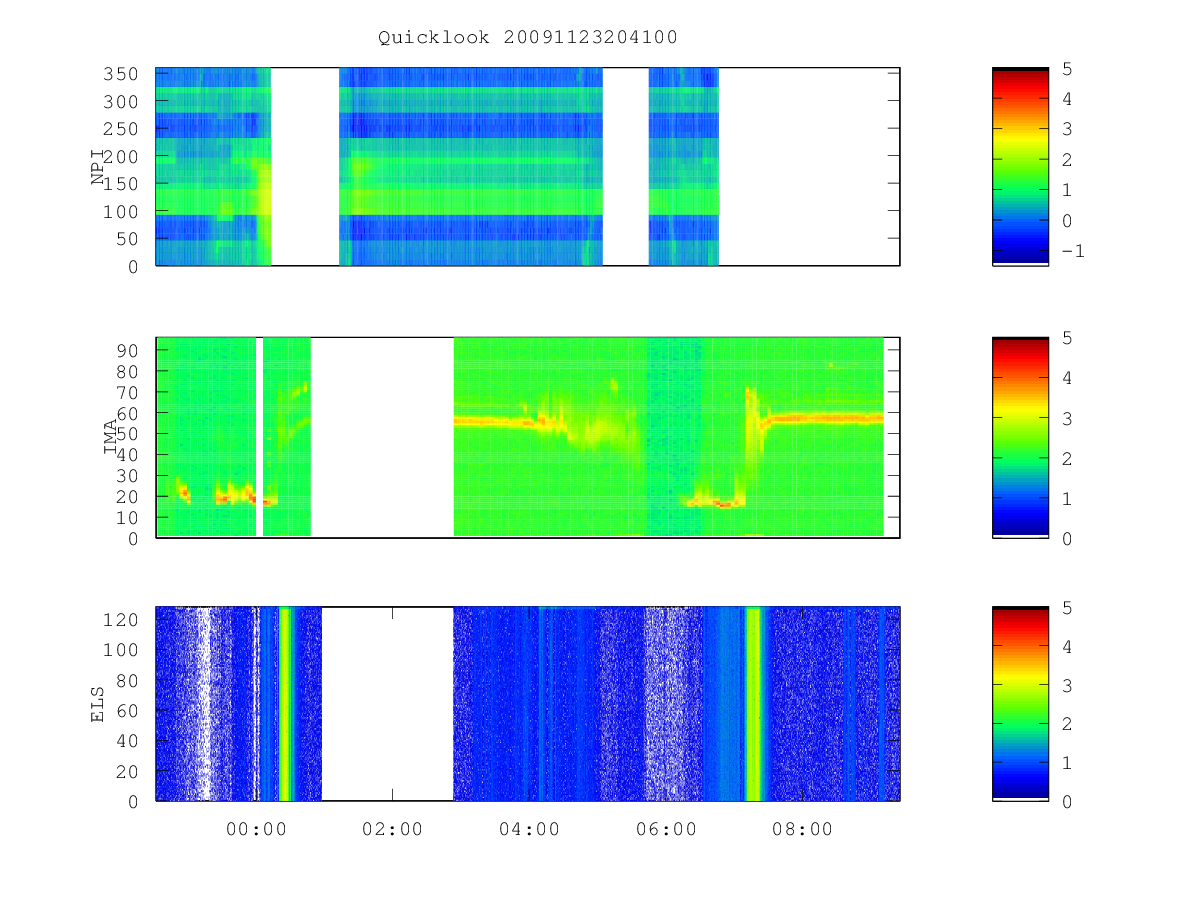Click the -1 label on NPI color scale
Viewport: 1200px width, 900px height.
1072,251
